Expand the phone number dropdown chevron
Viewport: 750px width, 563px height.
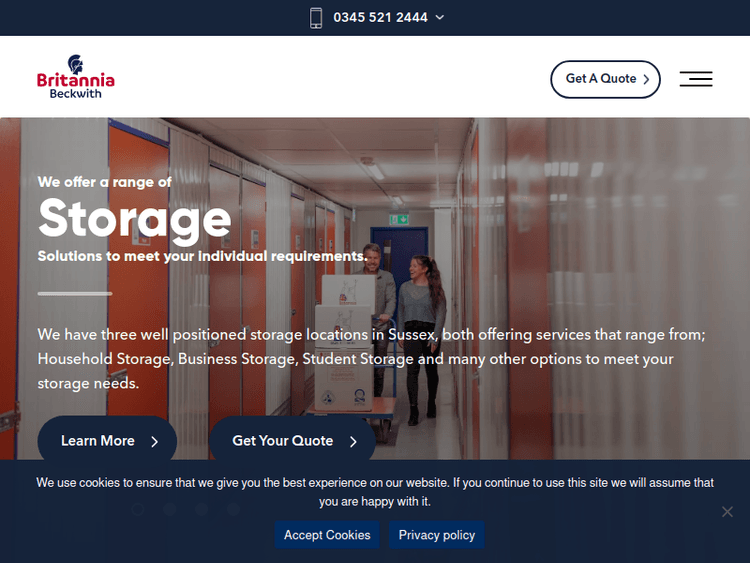click(x=440, y=18)
